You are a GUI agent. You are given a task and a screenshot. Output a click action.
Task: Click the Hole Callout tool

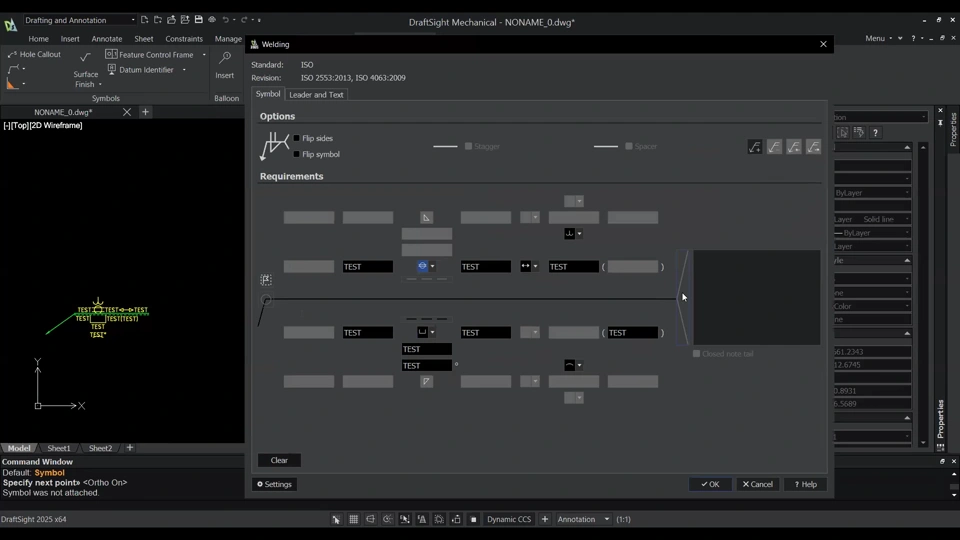click(34, 55)
